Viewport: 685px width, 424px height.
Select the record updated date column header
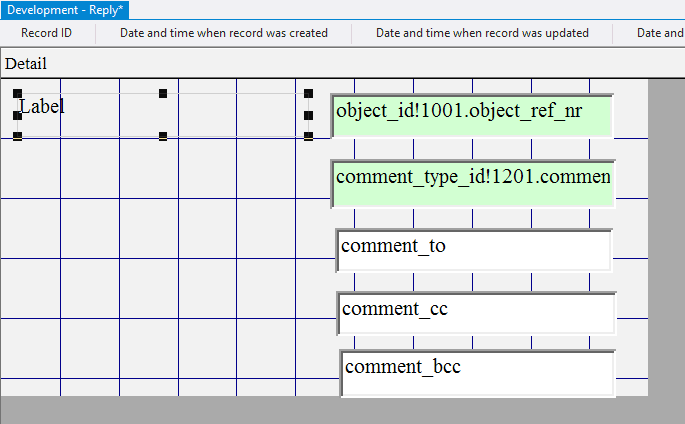(482, 33)
